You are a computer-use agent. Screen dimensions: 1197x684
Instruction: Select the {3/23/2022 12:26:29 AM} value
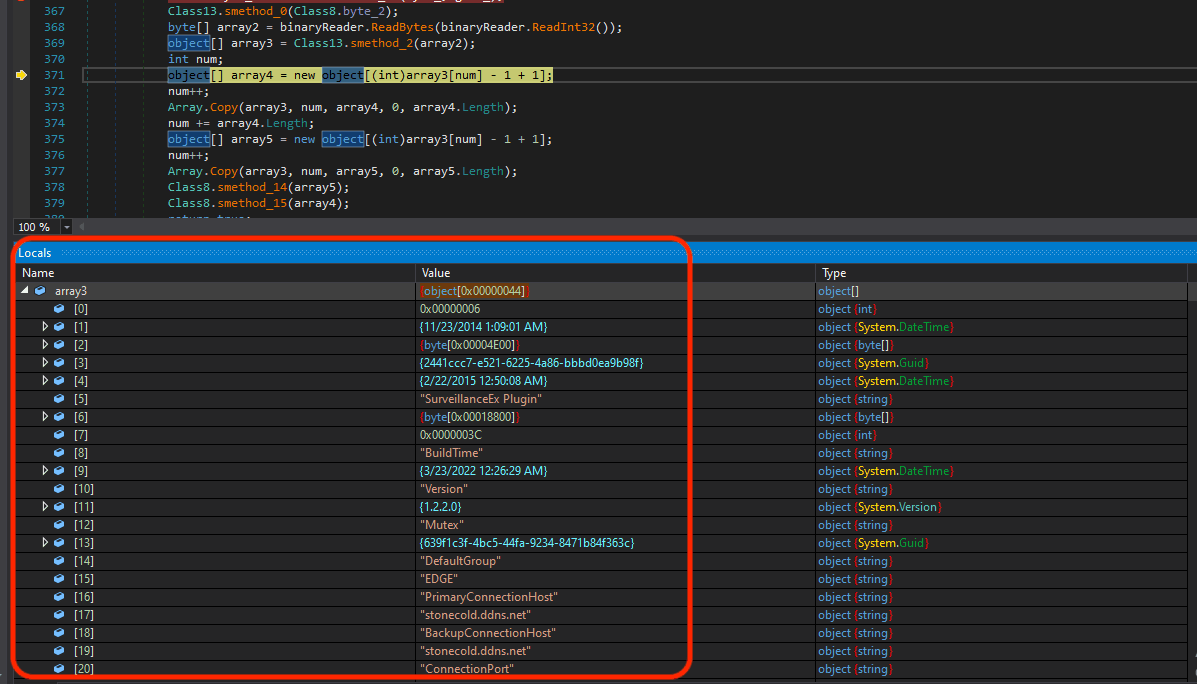point(483,470)
